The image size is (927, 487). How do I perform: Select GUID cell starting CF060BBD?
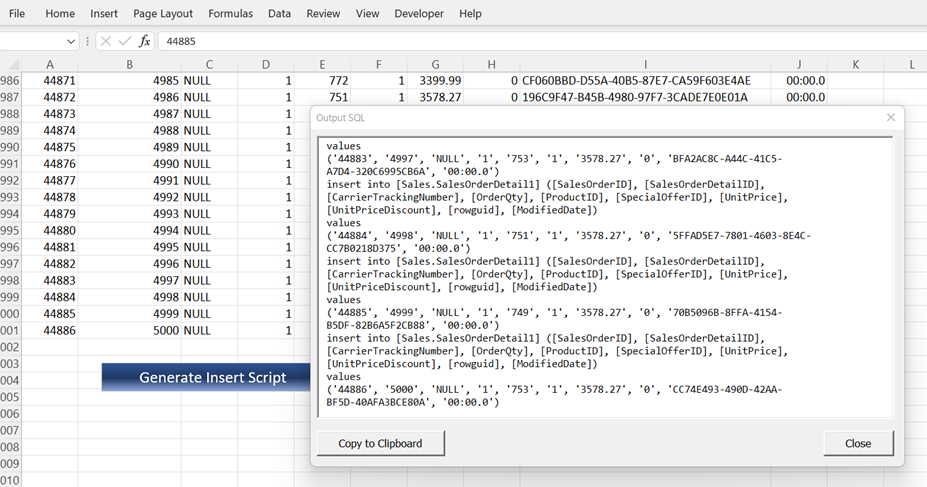pos(645,80)
